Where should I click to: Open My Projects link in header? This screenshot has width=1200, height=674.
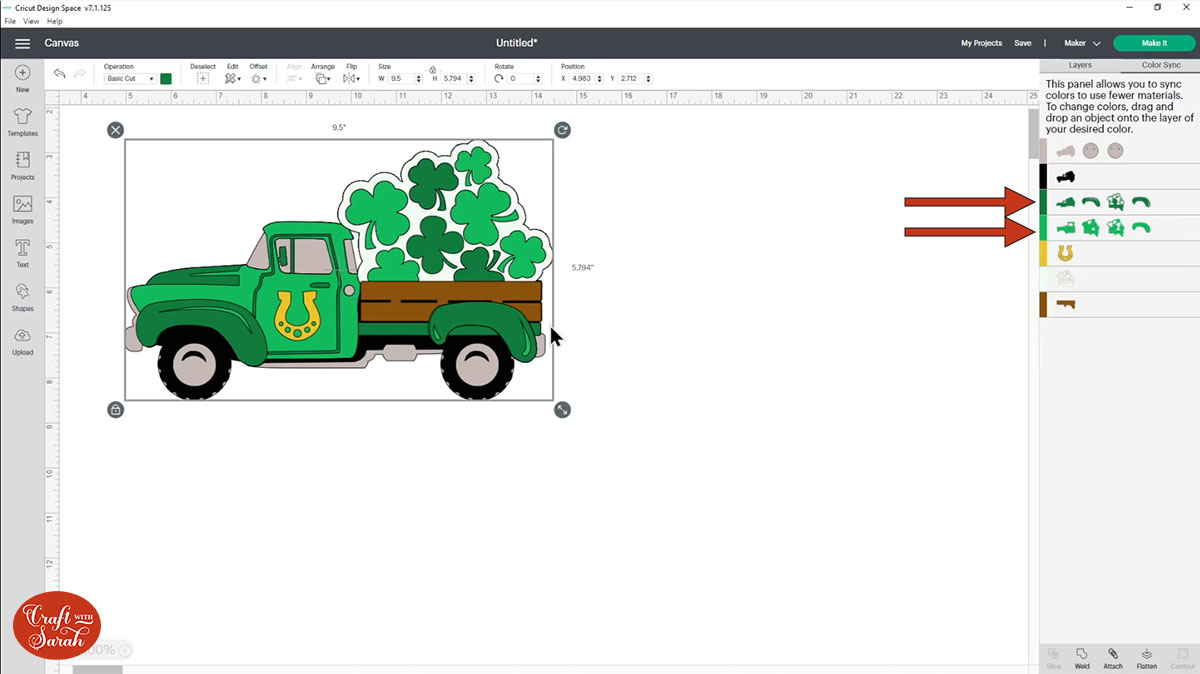tap(981, 43)
